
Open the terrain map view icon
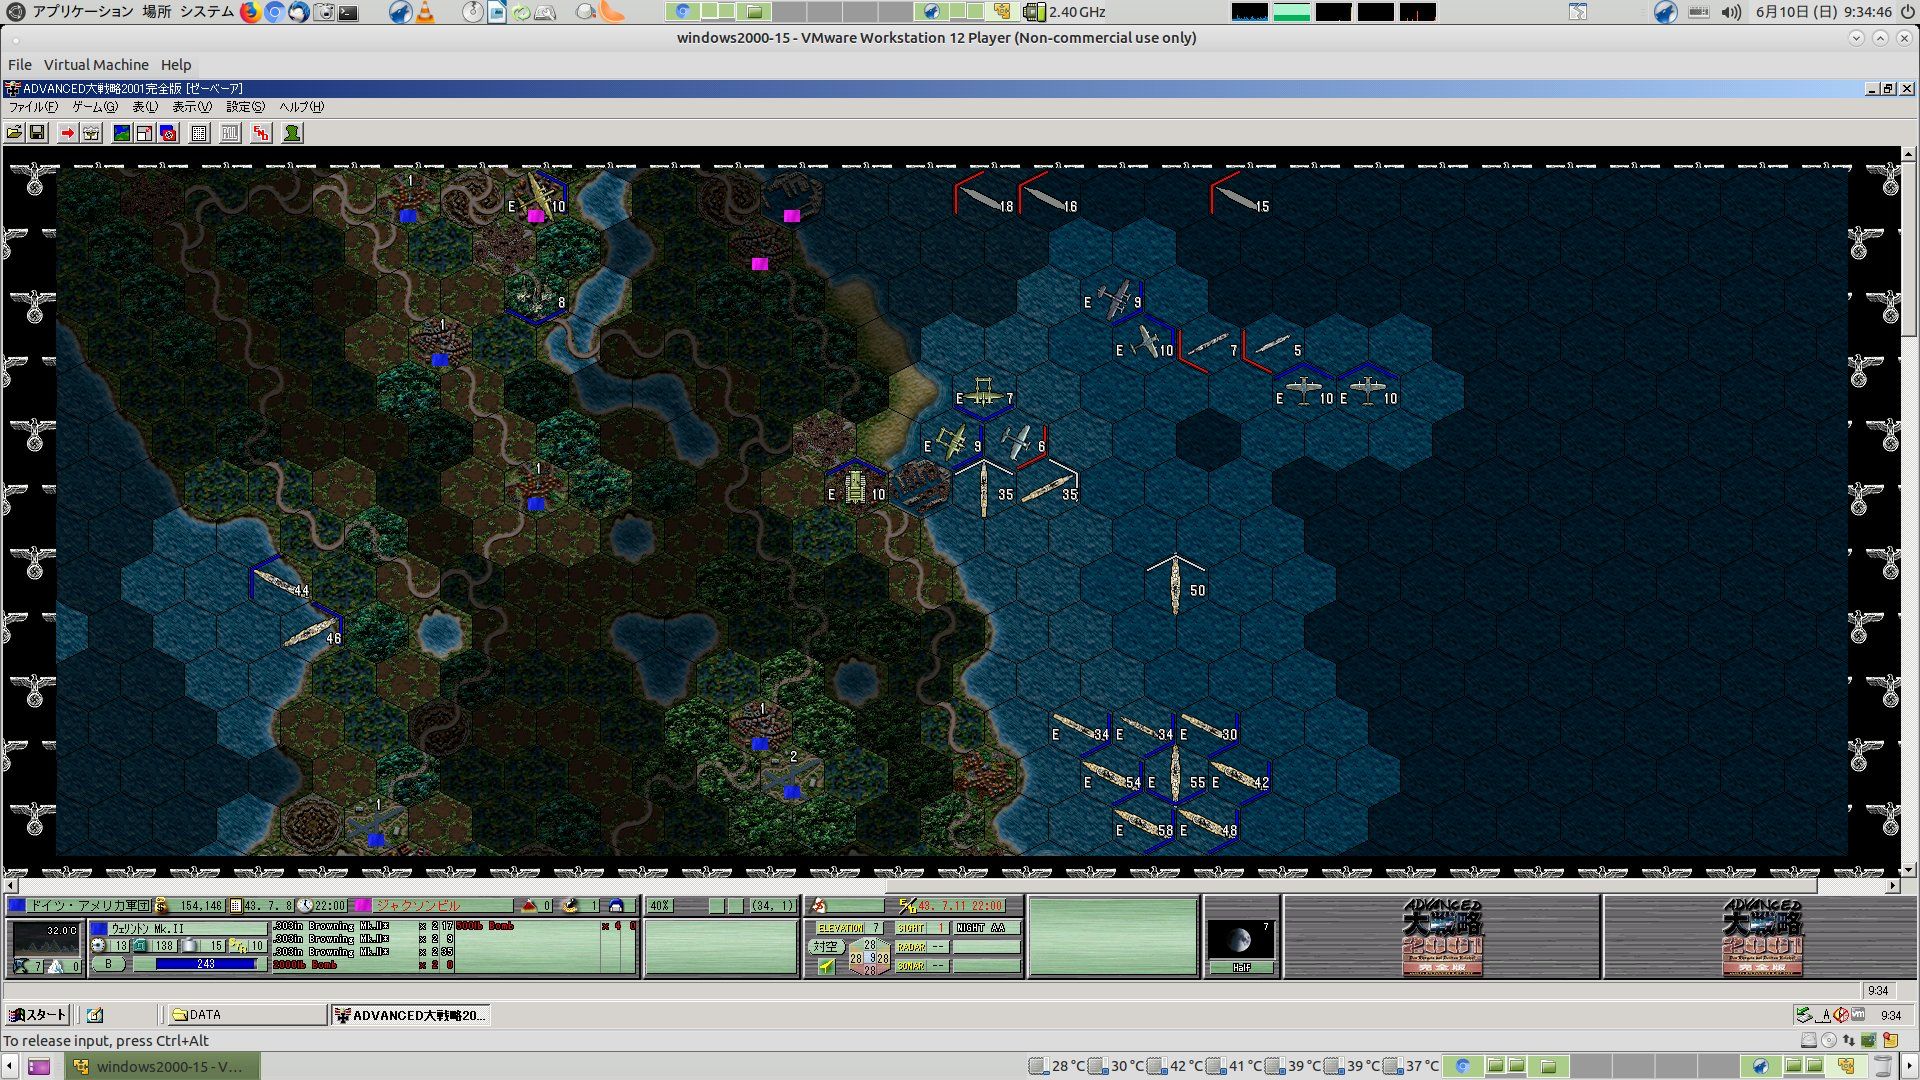(122, 133)
